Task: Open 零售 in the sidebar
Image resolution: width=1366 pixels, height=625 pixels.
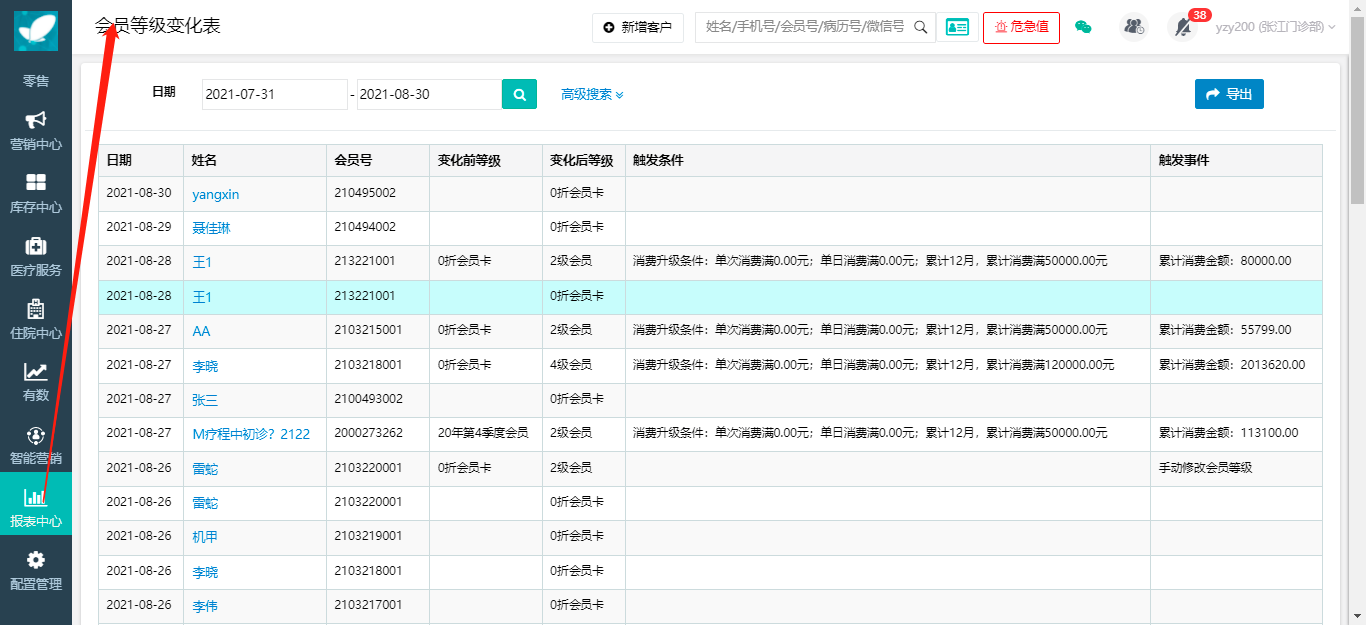Action: pos(36,81)
